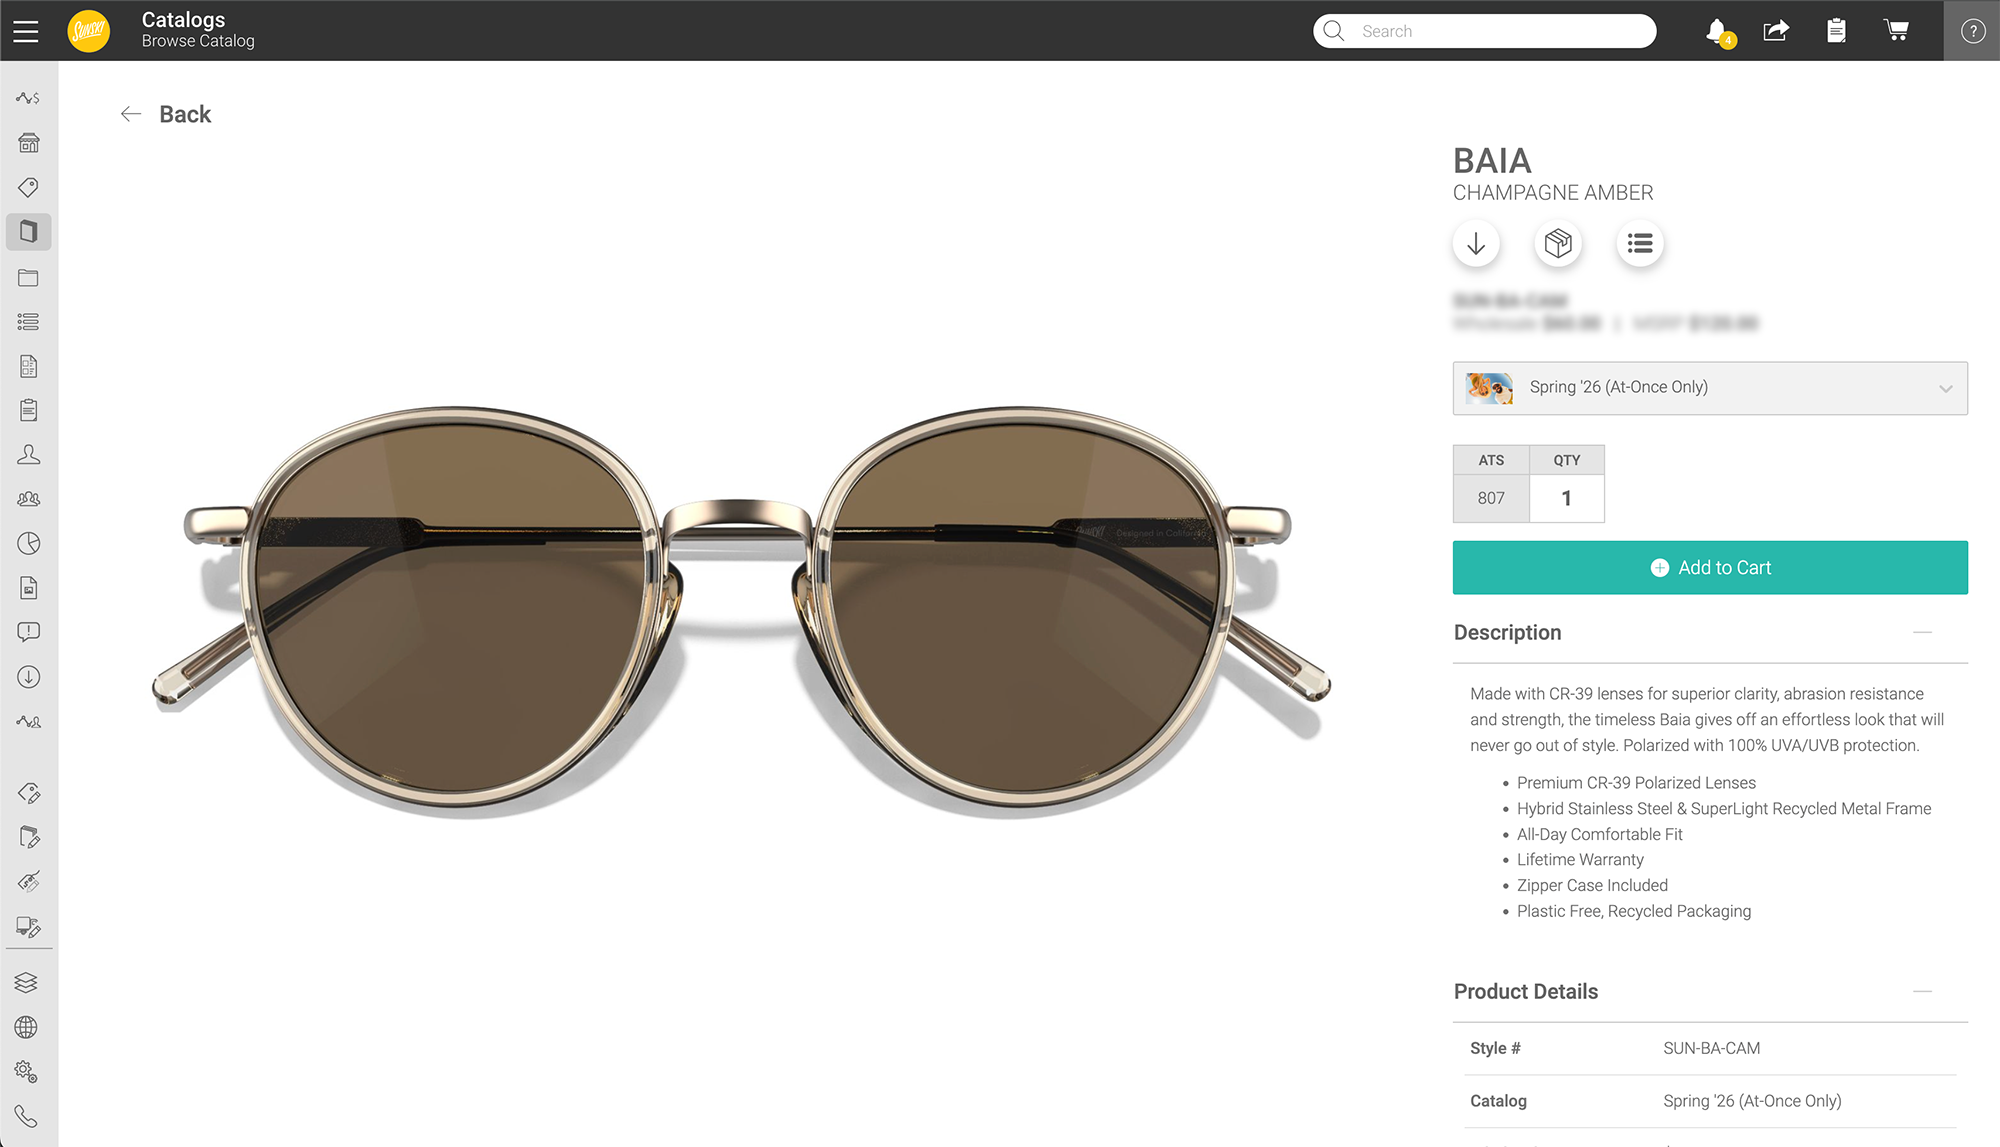2000x1147 pixels.
Task: Click inside the Search bar
Action: point(1480,31)
